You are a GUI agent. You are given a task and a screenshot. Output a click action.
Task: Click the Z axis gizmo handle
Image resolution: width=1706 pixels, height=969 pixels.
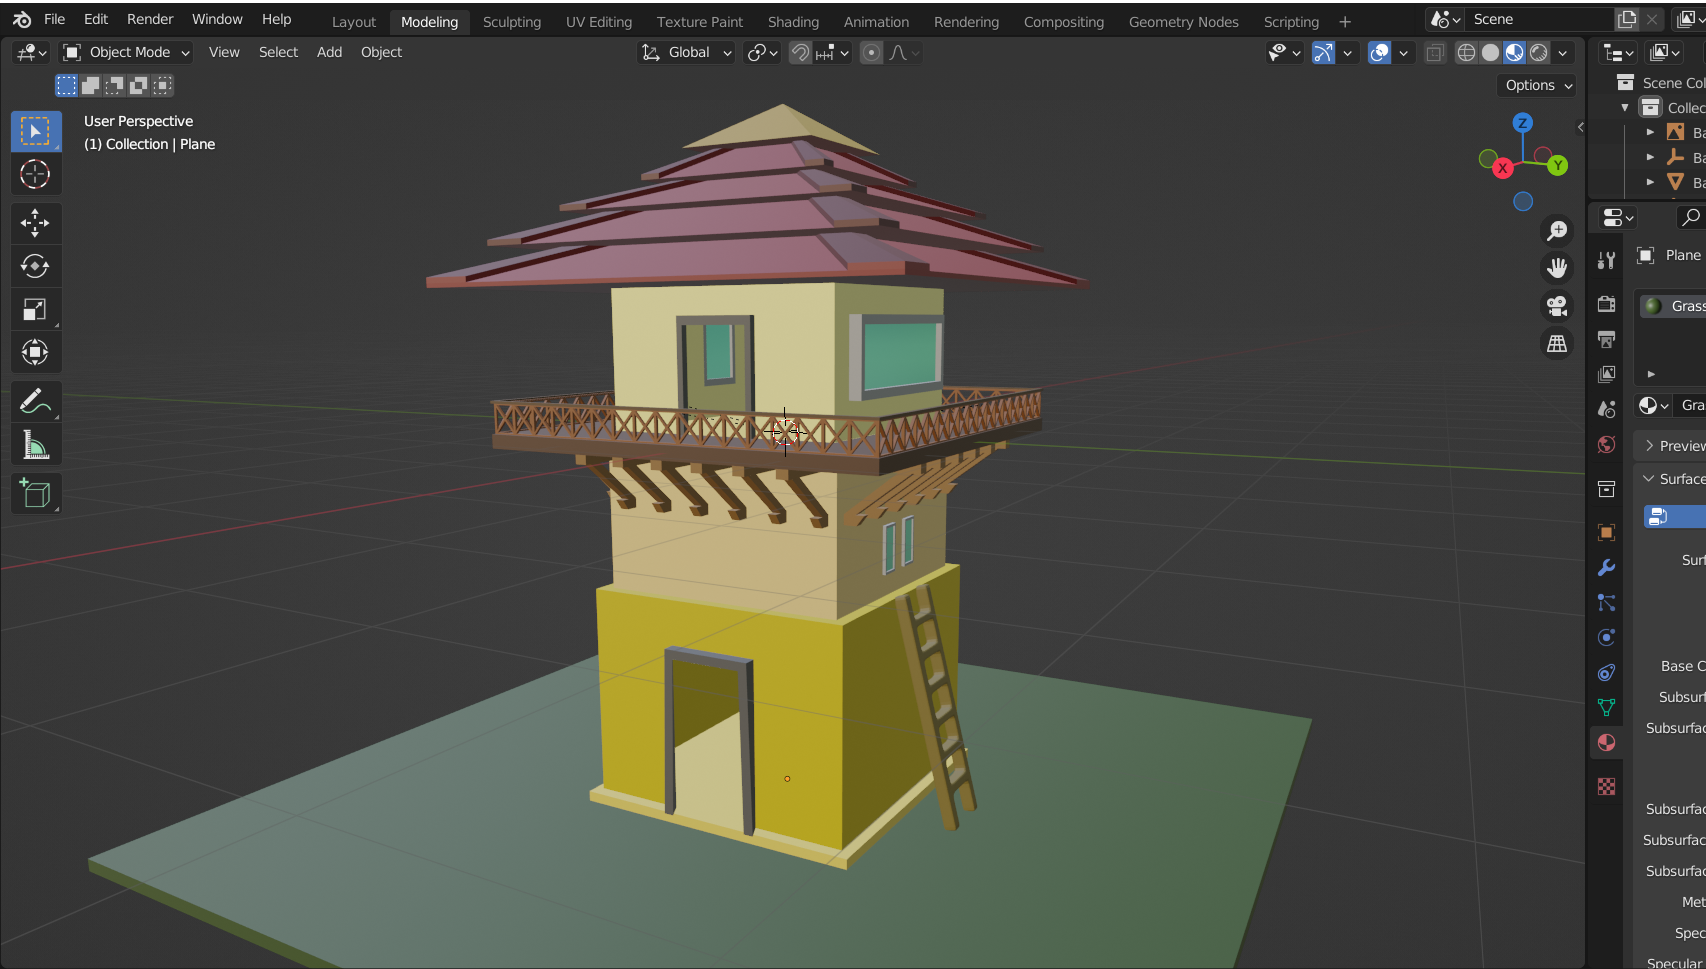point(1523,123)
